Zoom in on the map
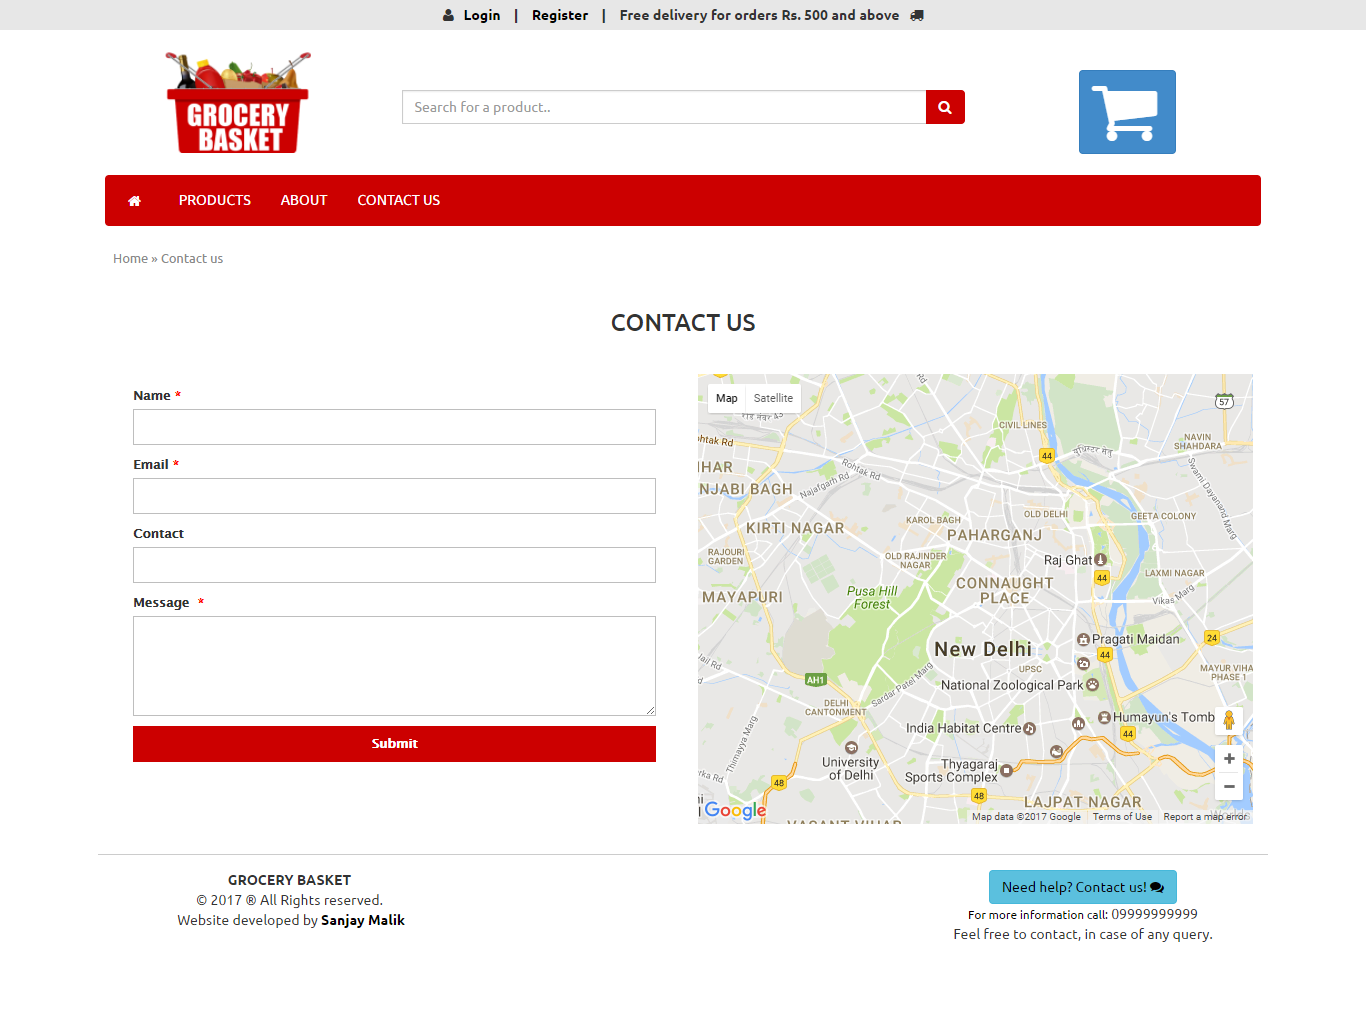This screenshot has width=1366, height=1024. (1229, 759)
